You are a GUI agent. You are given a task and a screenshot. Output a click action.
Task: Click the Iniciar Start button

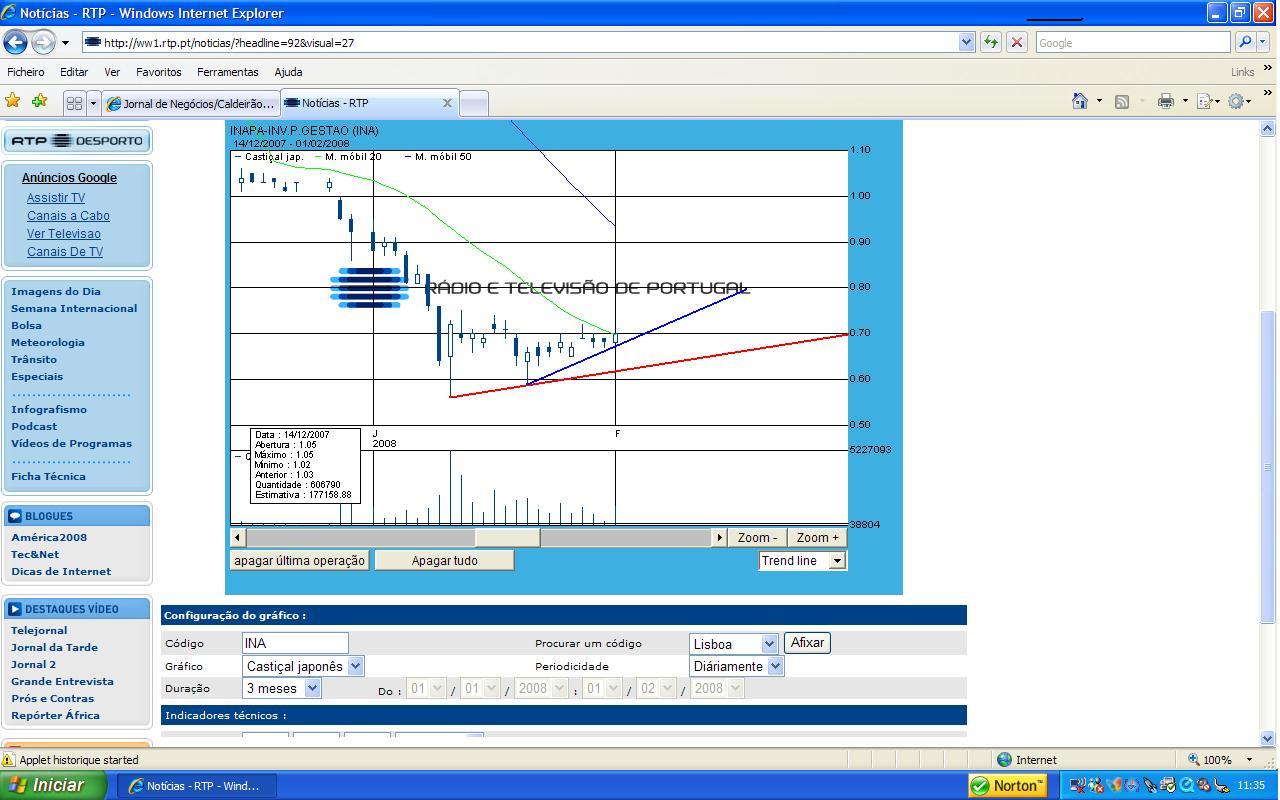pyautogui.click(x=52, y=785)
